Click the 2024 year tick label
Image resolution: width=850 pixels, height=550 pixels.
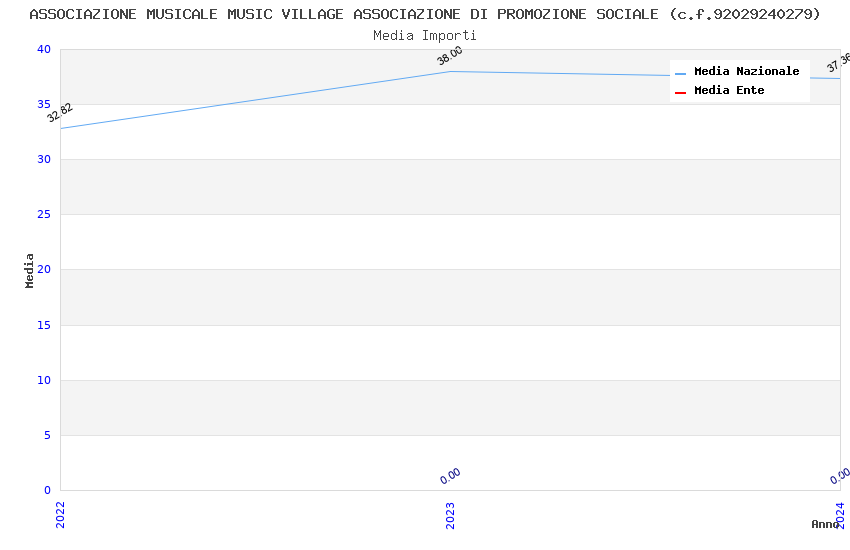[x=840, y=514]
